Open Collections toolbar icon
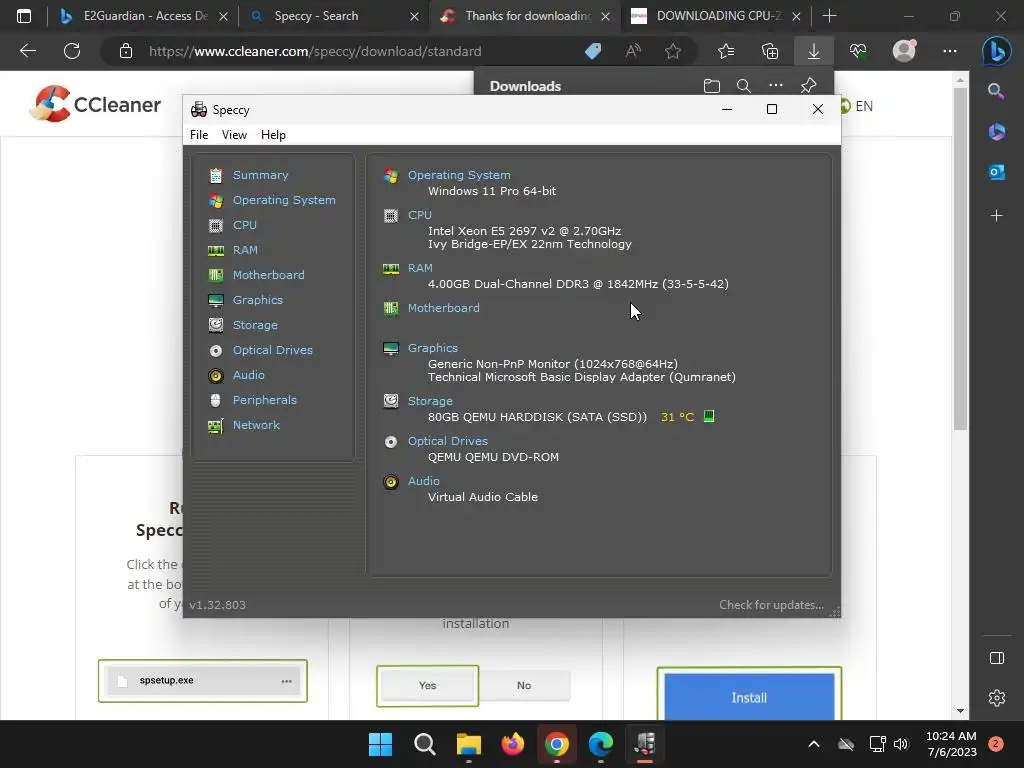The height and width of the screenshot is (768, 1024). (x=770, y=51)
